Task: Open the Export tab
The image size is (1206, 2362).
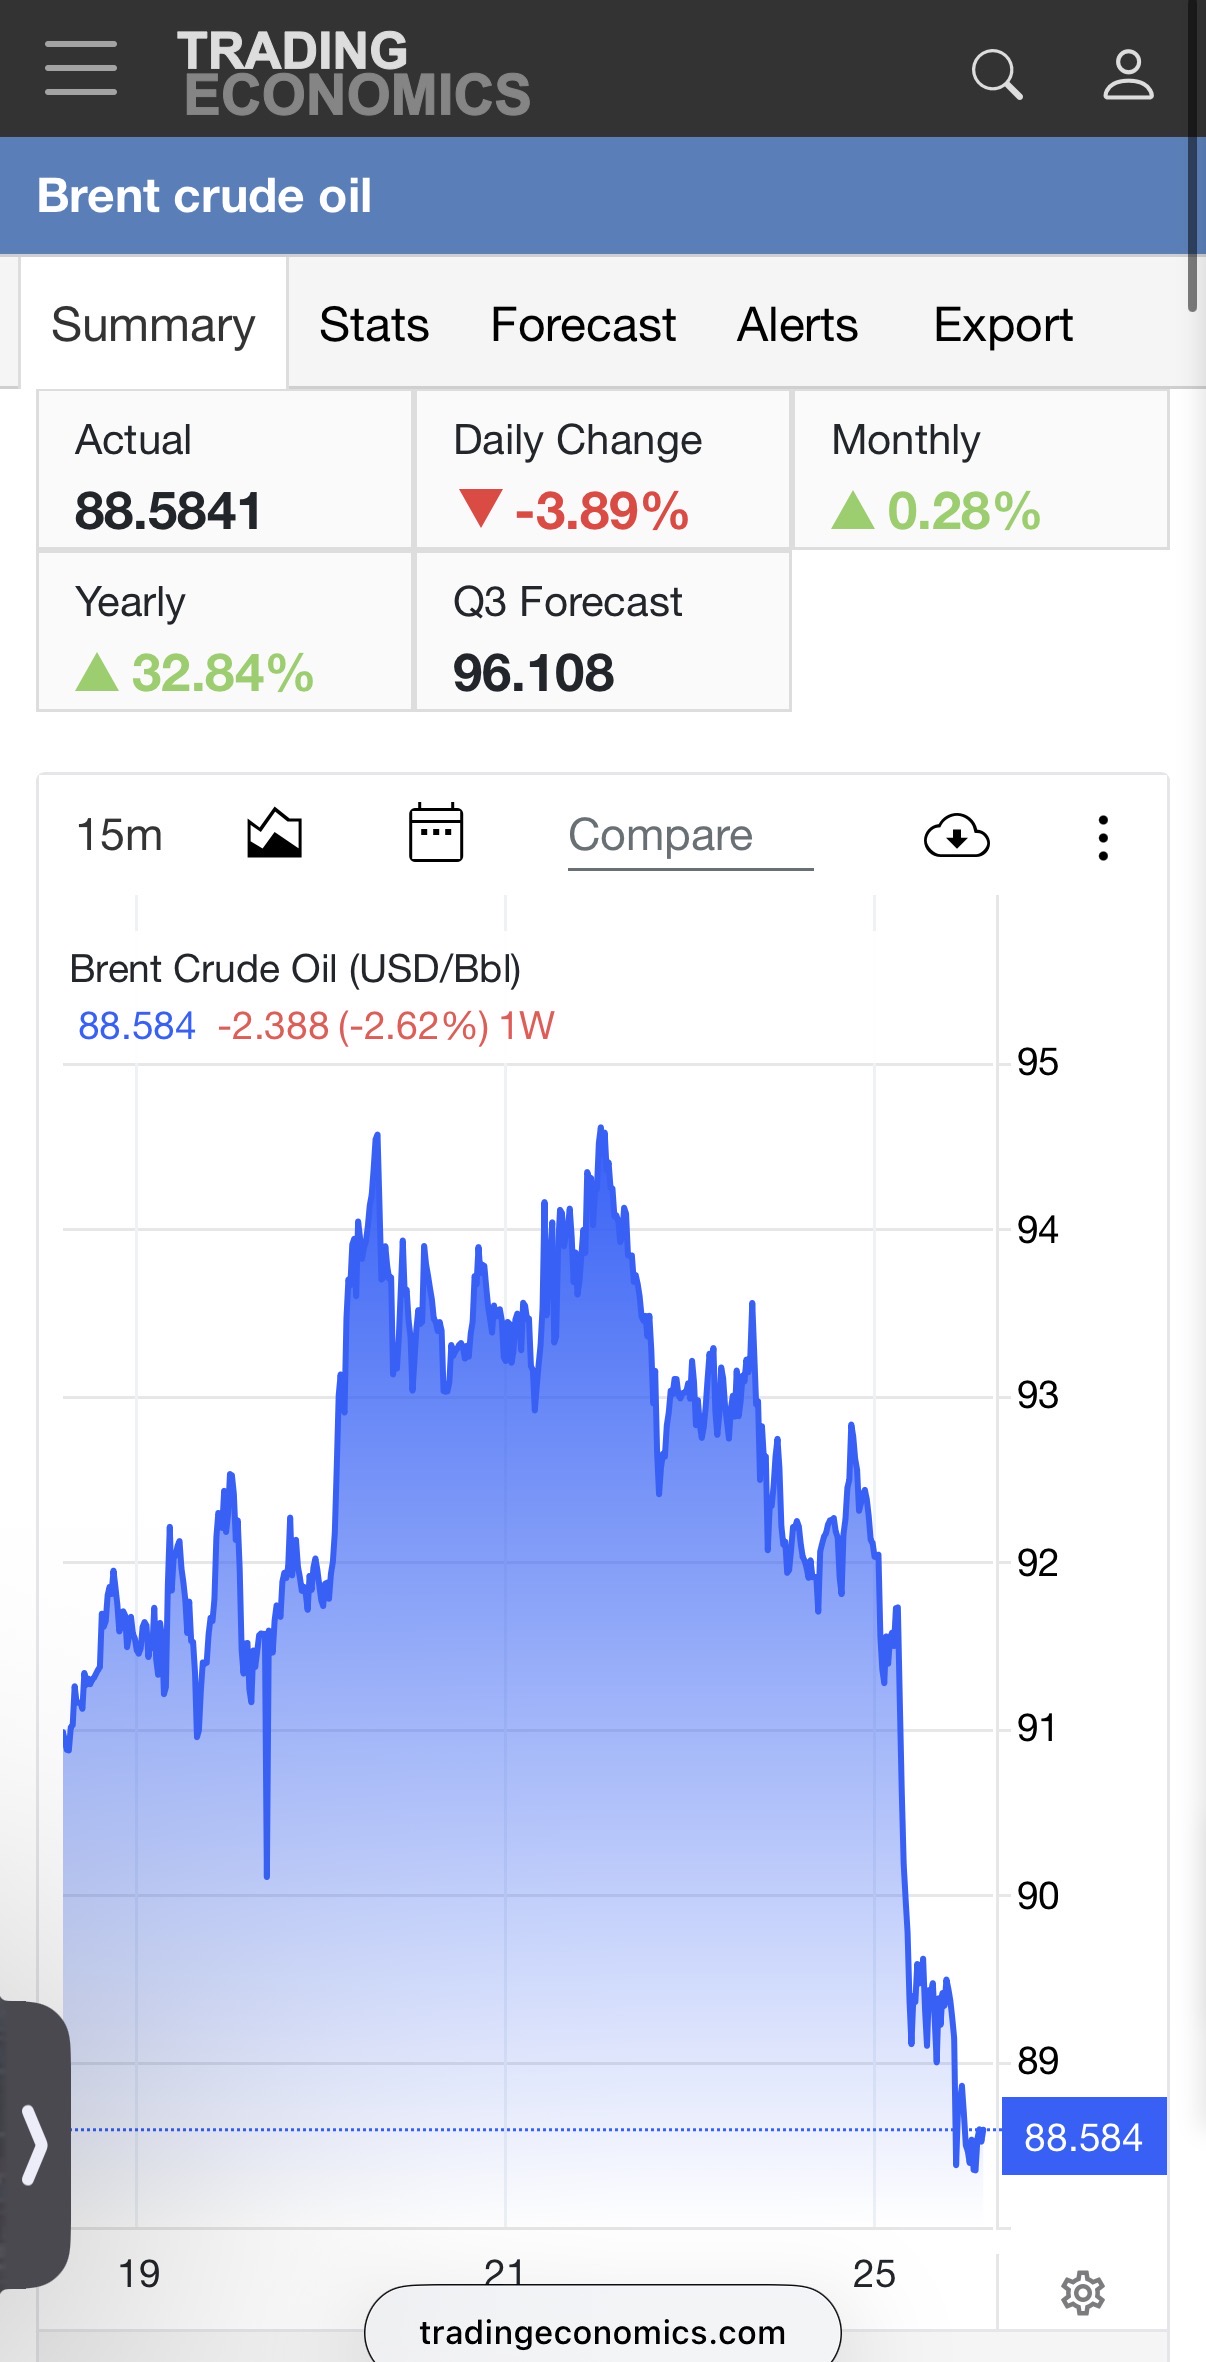Action: pyautogui.click(x=1003, y=325)
